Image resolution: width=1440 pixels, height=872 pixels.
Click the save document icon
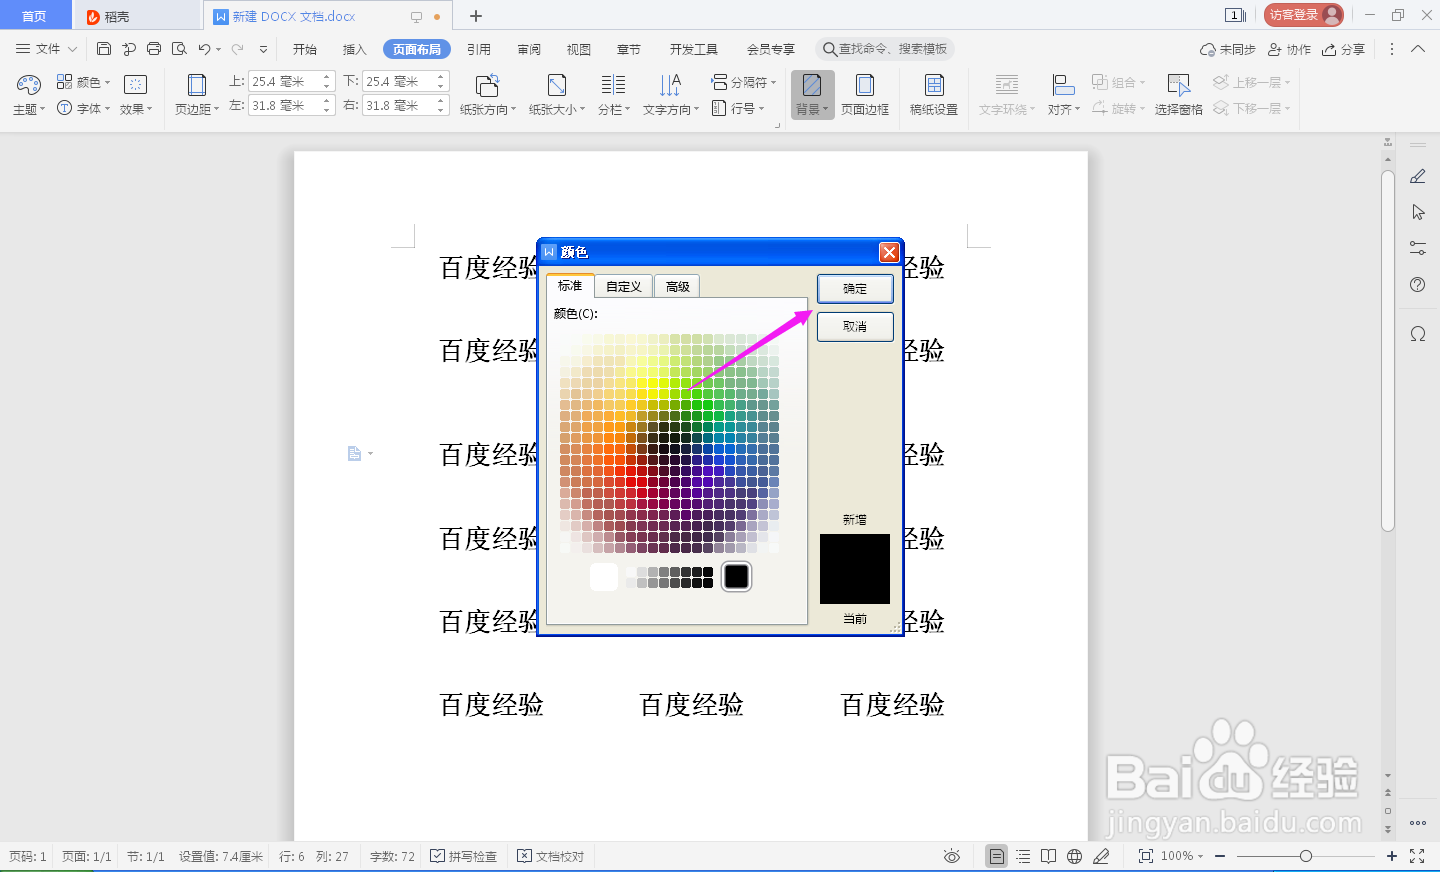pos(104,49)
